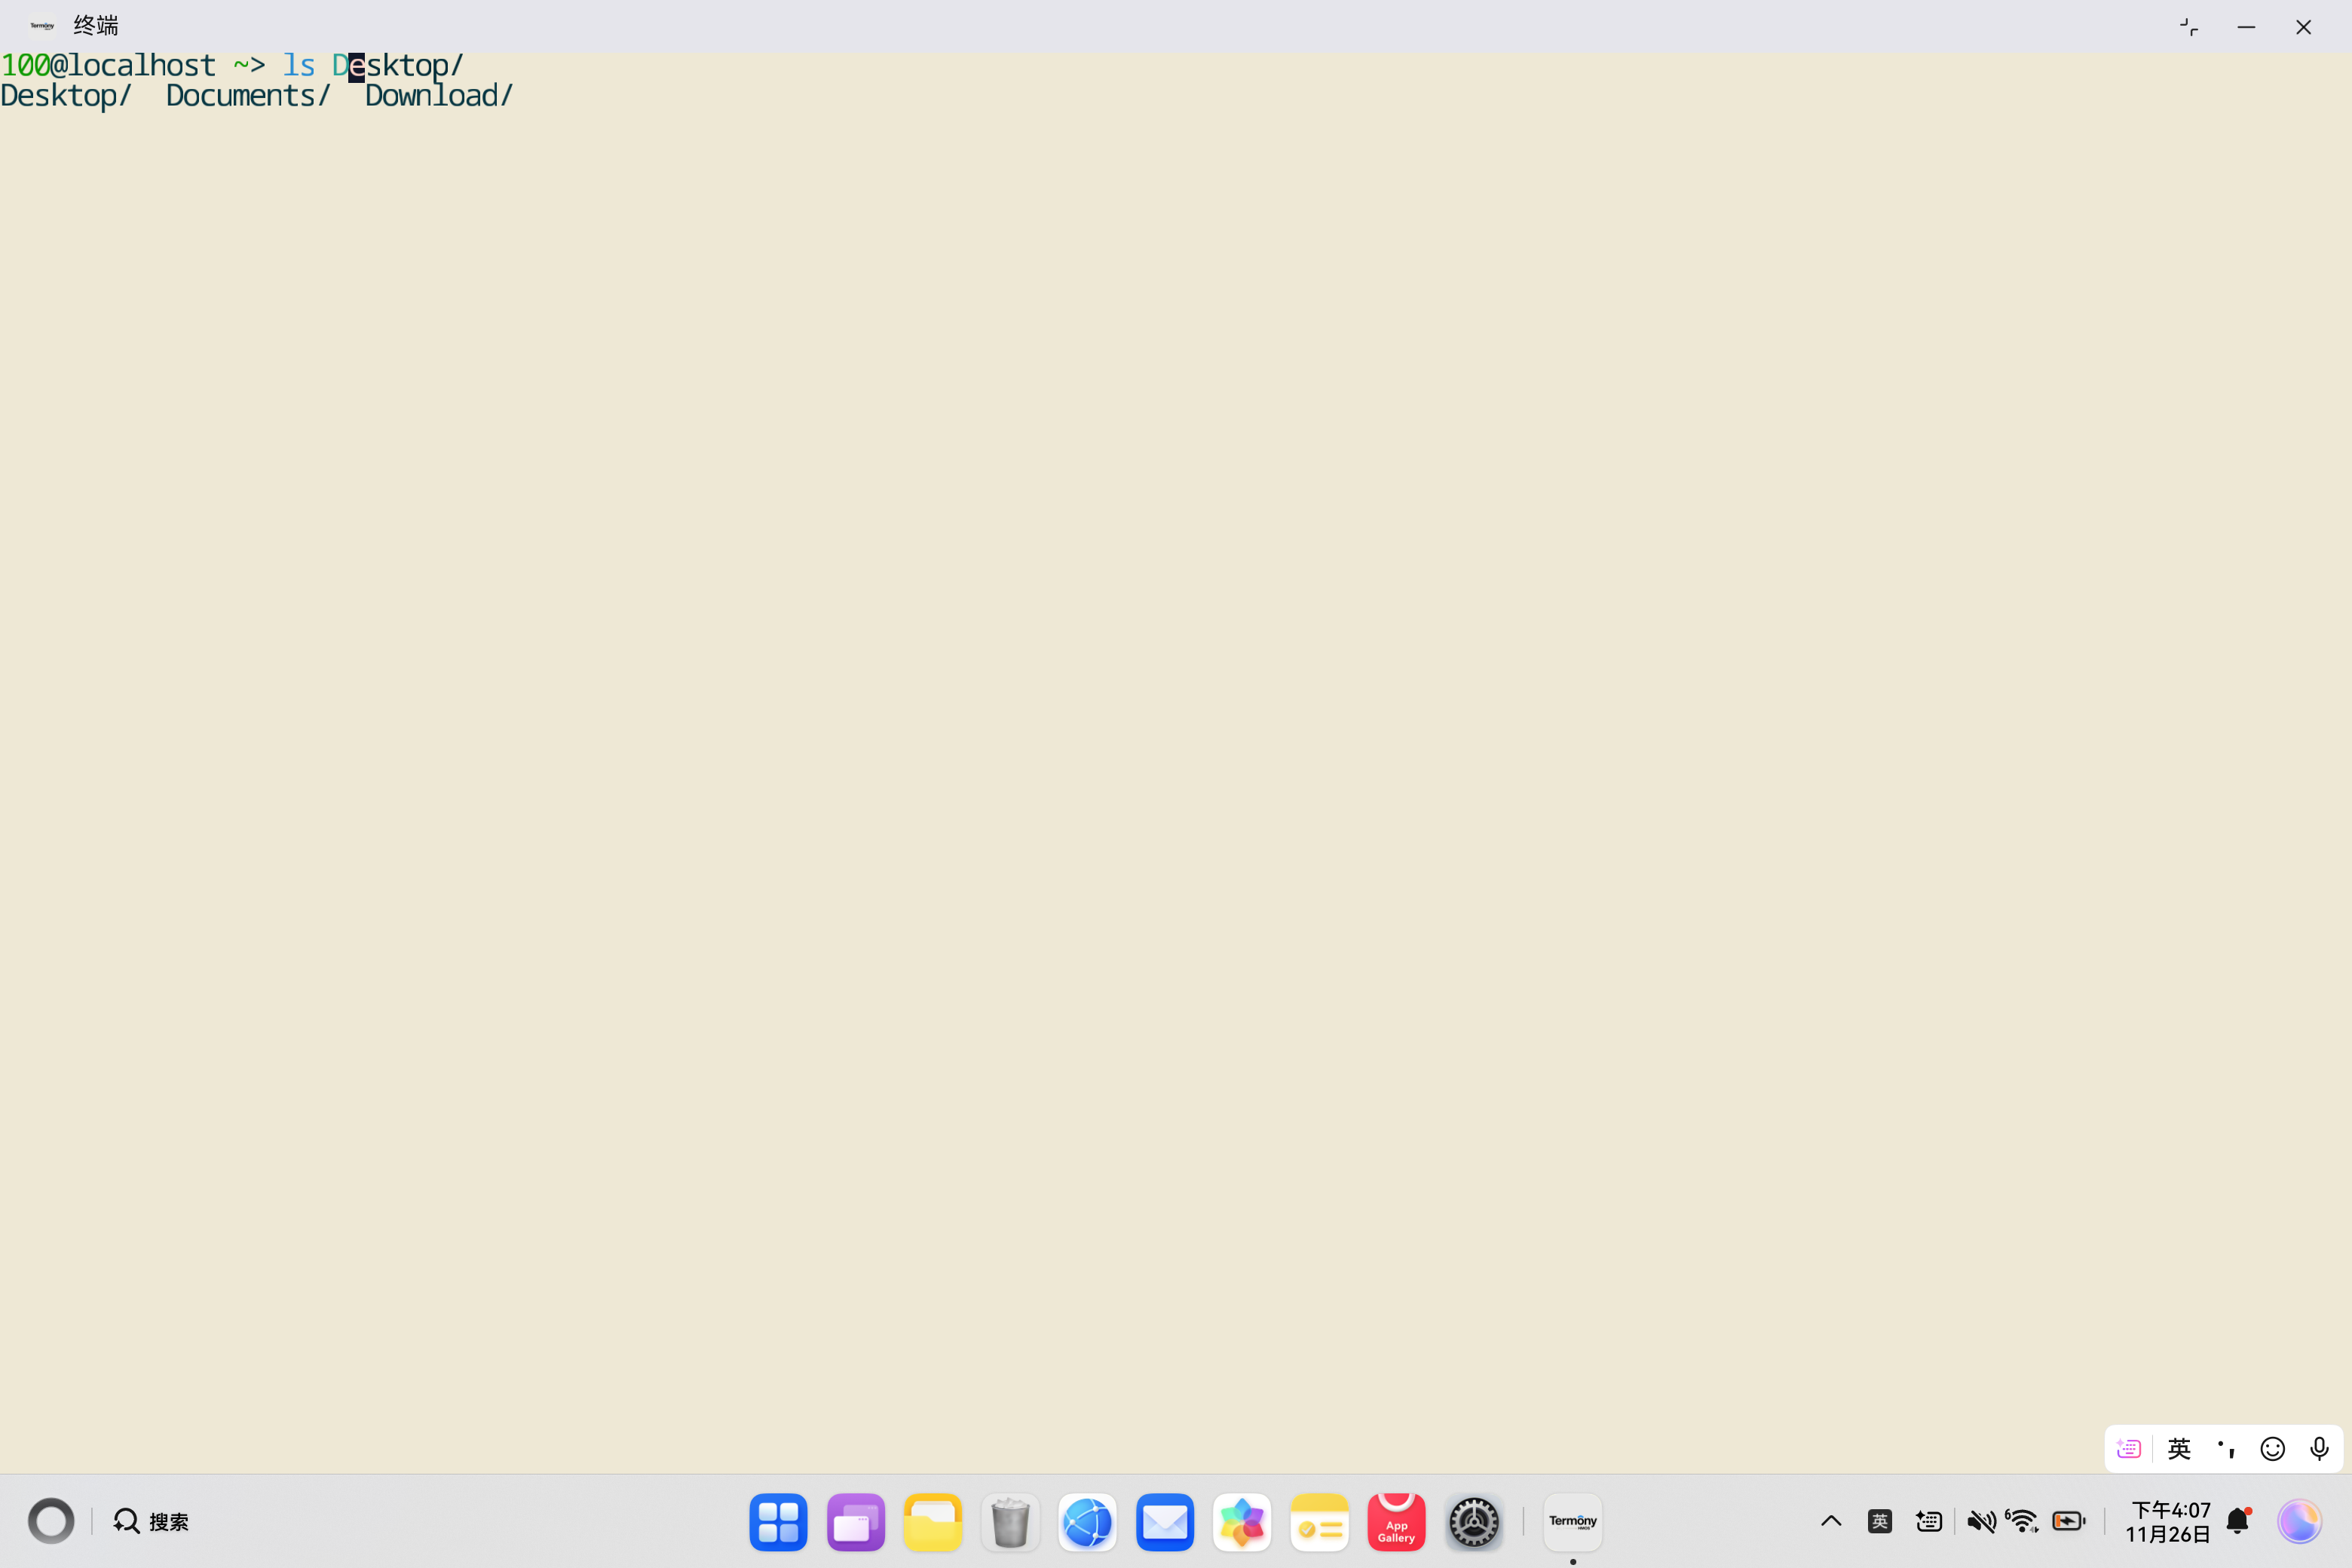Expand hidden tray icons chevron

click(1831, 1521)
